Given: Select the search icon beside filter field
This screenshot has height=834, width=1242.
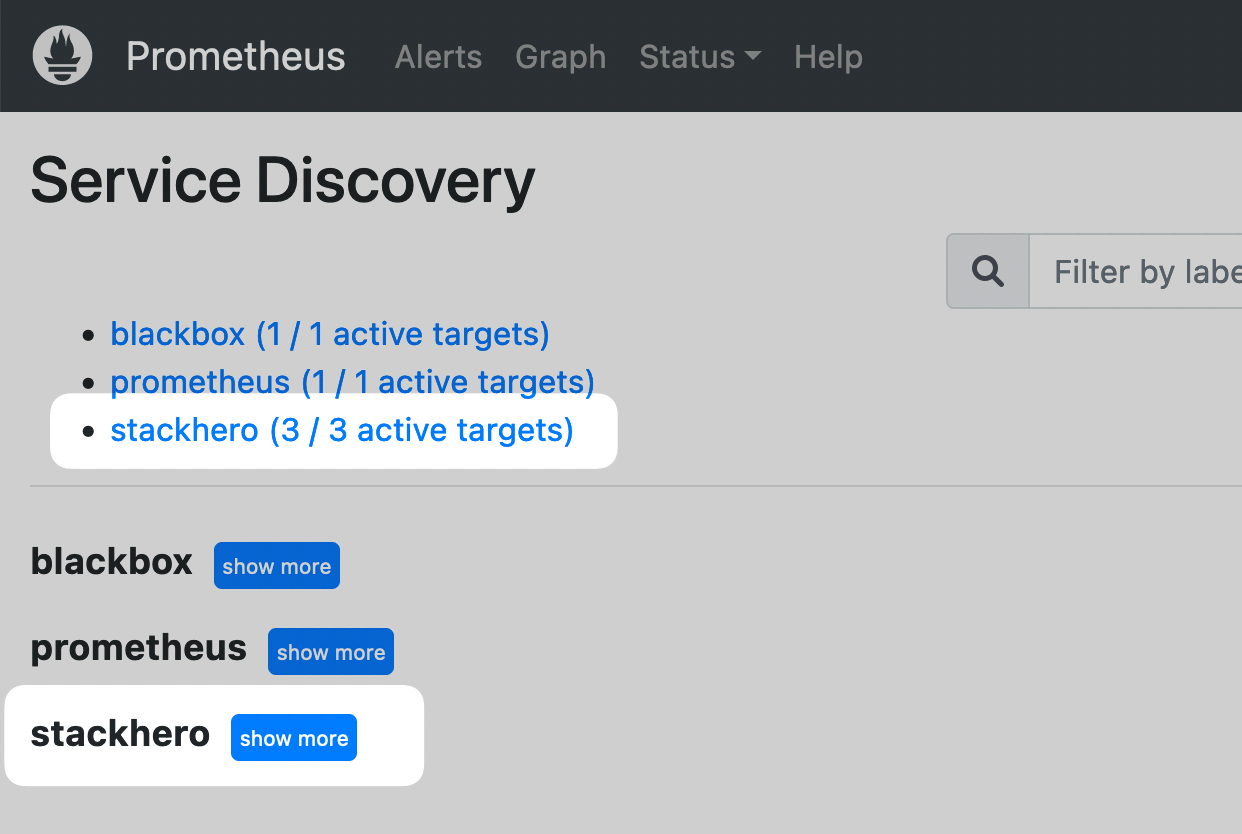Looking at the screenshot, I should tap(987, 270).
